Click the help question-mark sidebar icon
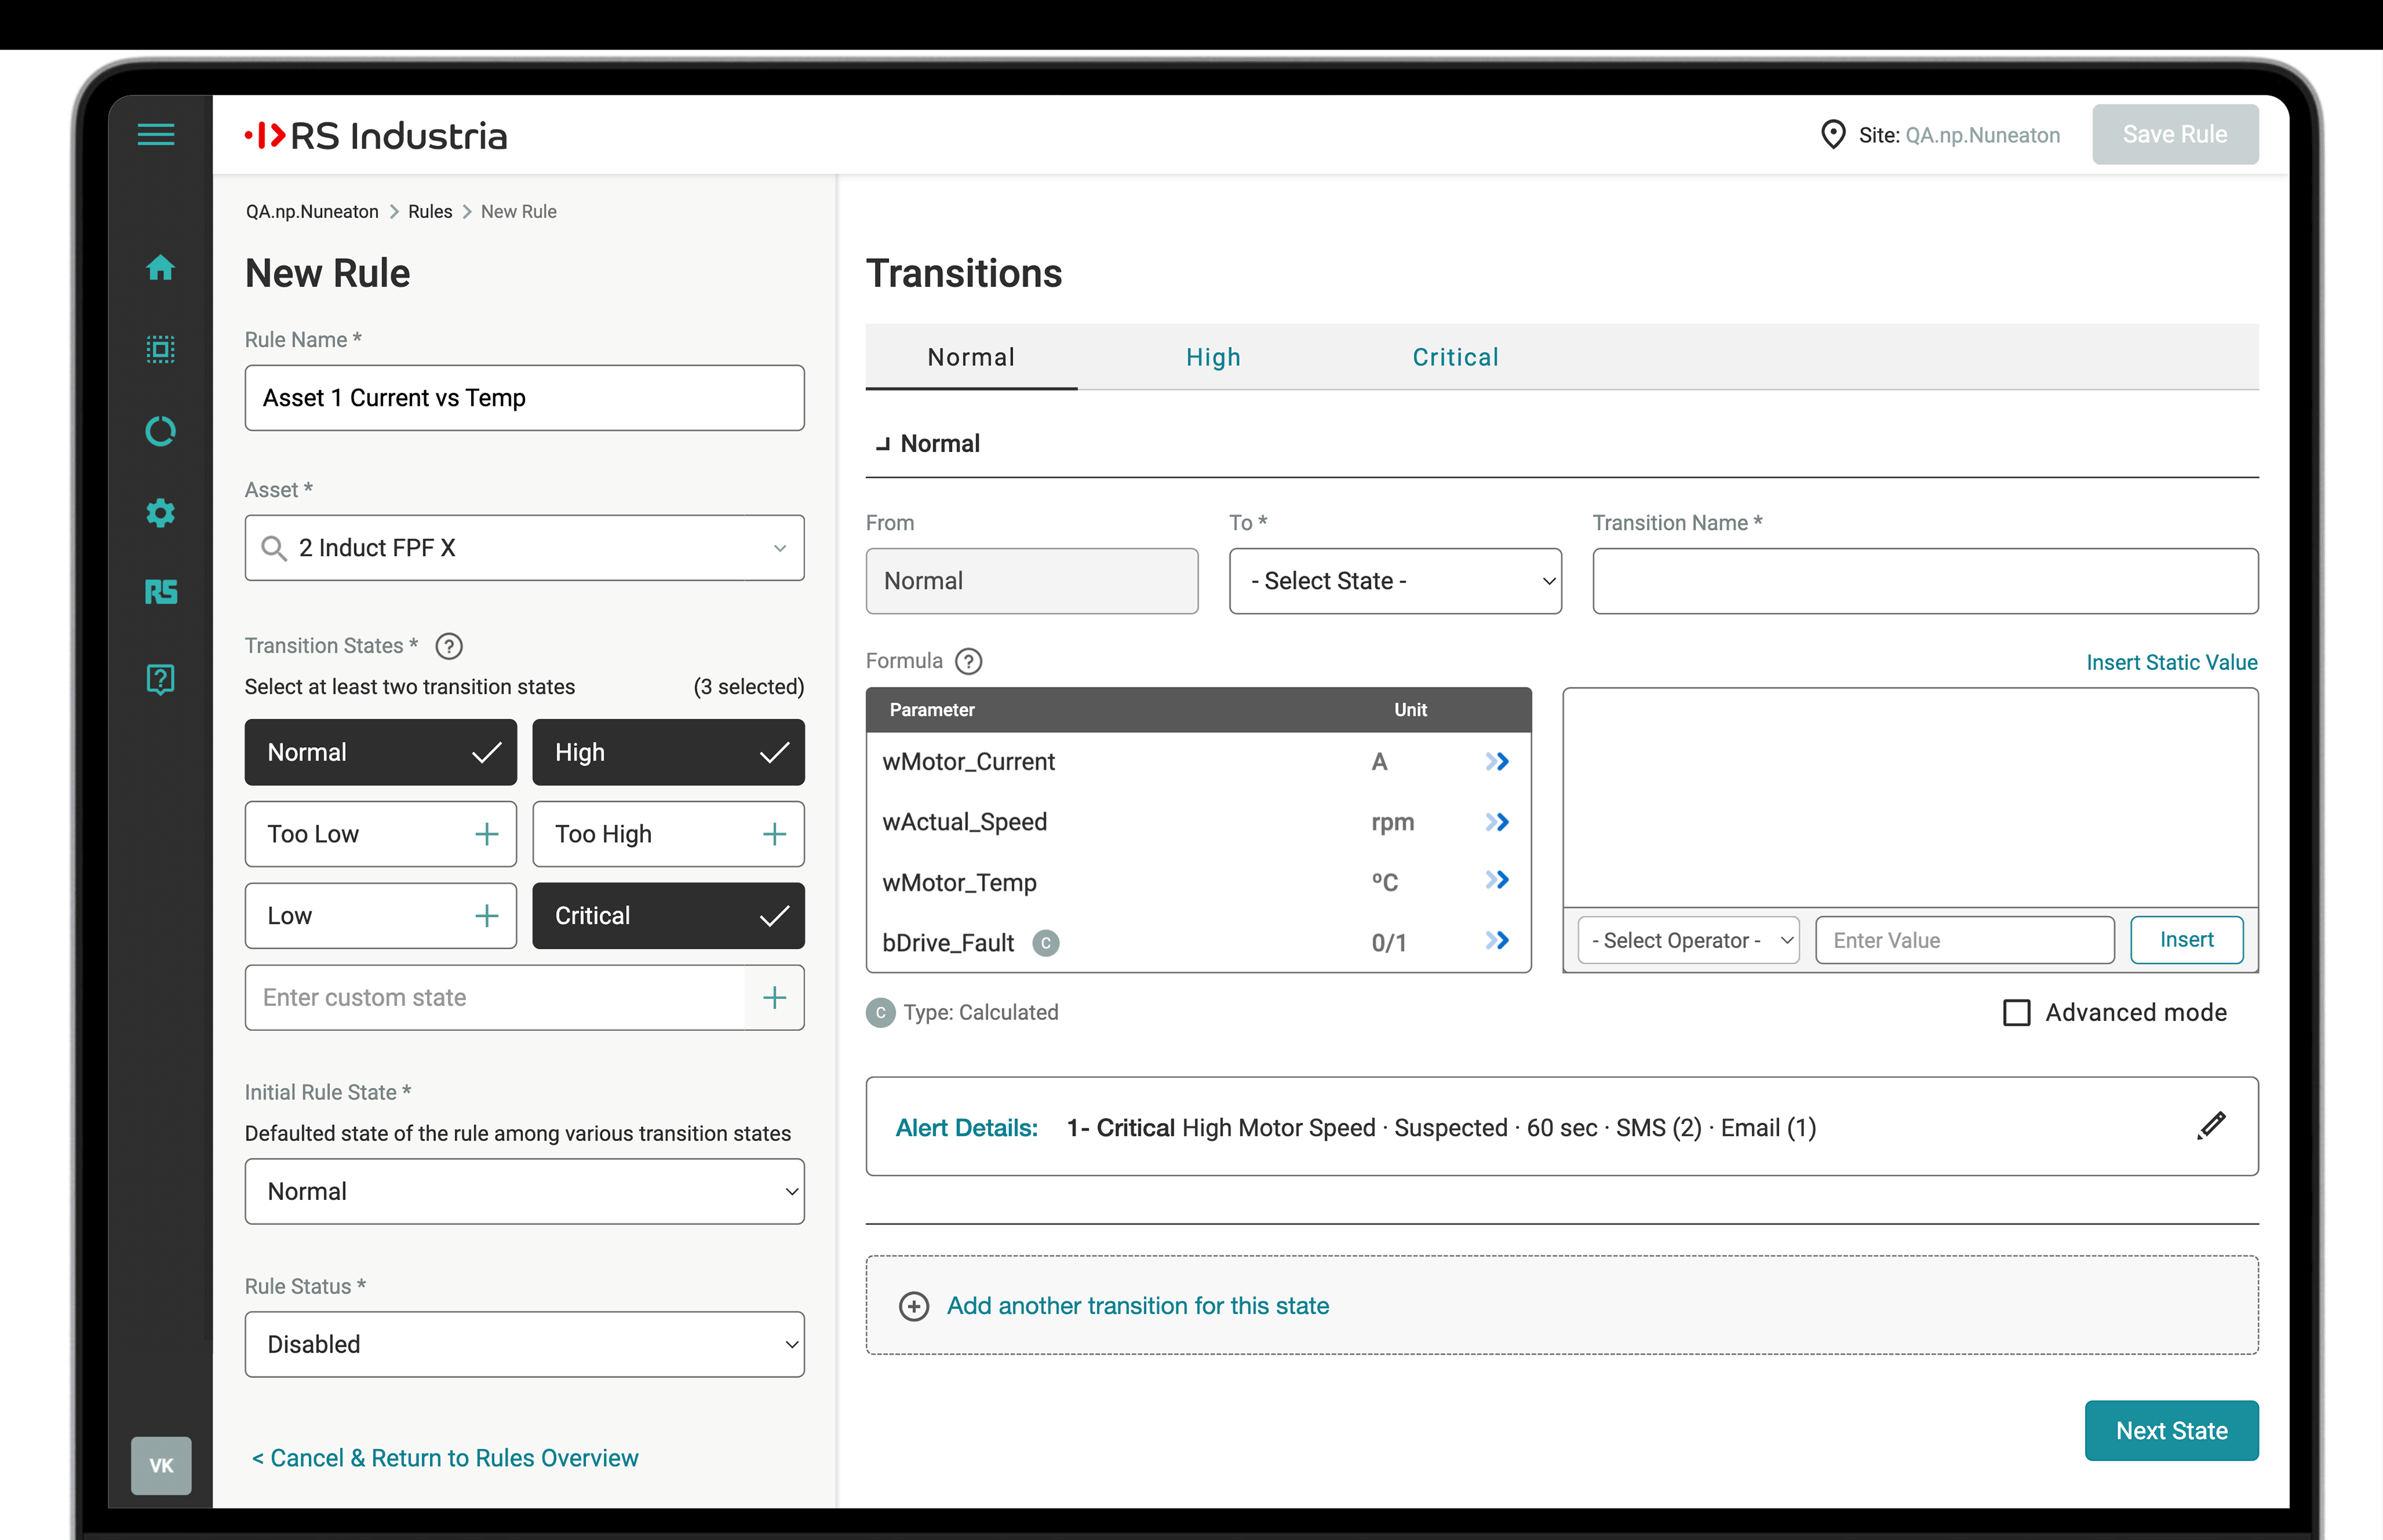Image resolution: width=2383 pixels, height=1540 pixels. 160,679
